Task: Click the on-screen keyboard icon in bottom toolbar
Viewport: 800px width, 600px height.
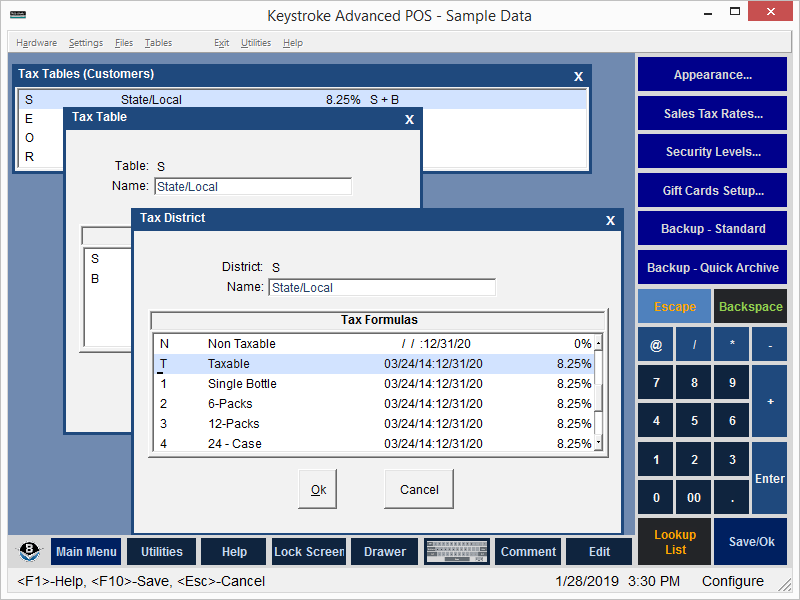Action: (x=457, y=552)
